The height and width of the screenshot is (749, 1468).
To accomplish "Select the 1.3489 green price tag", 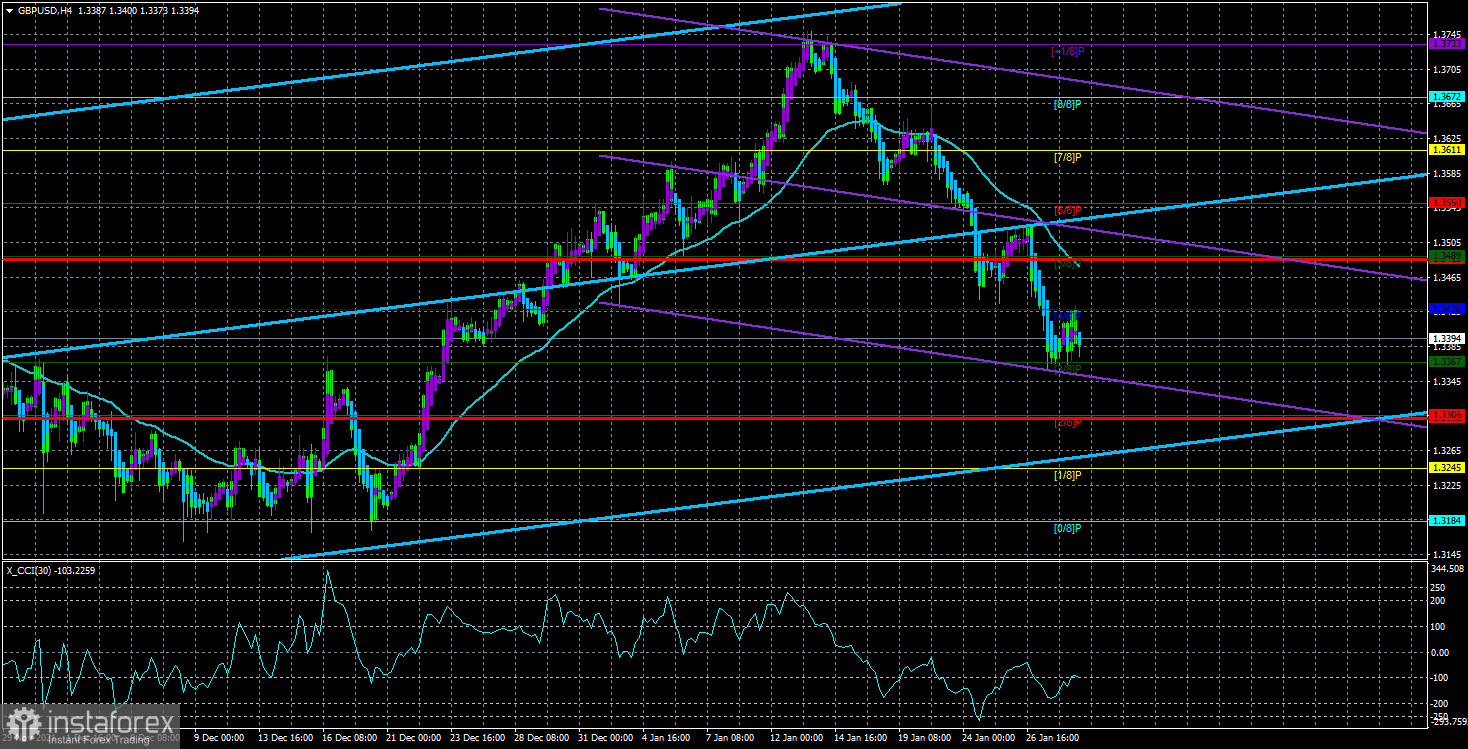I will pyautogui.click(x=1447, y=257).
